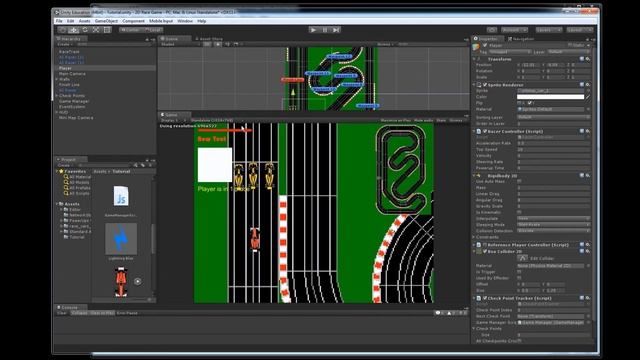Click the Edit Collider icon button

point(522,258)
